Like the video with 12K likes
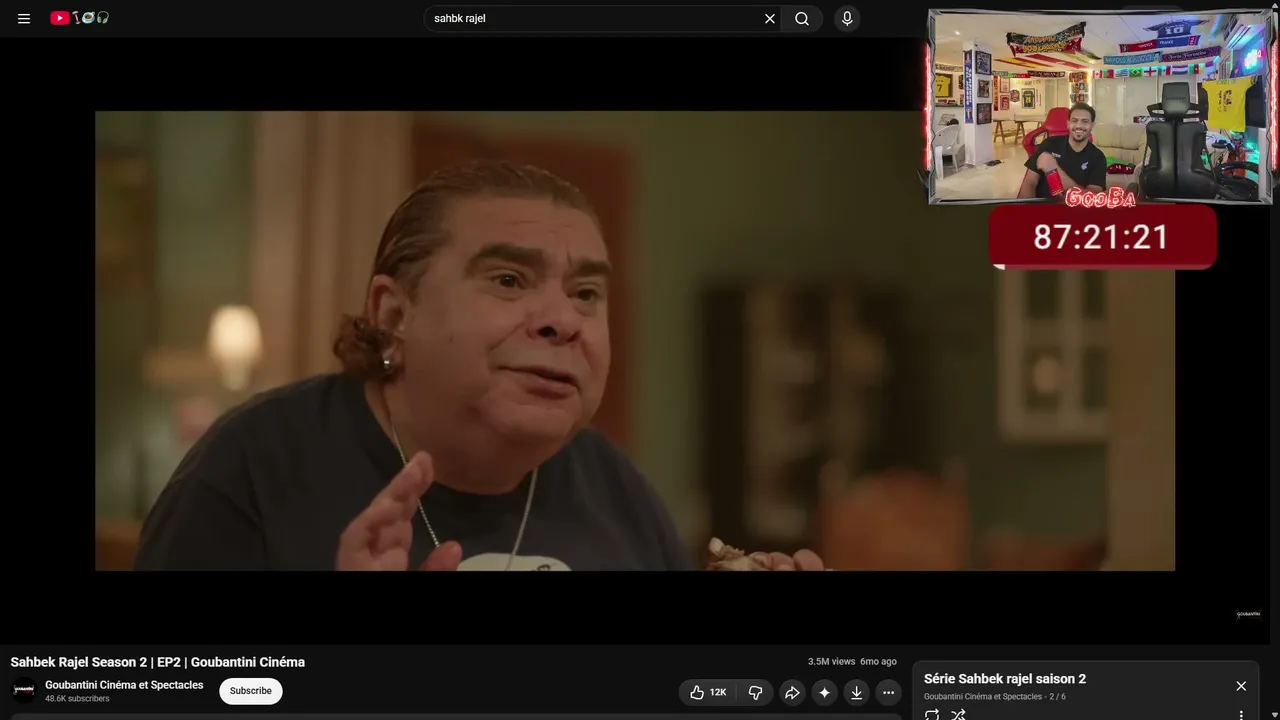Image resolution: width=1280 pixels, height=720 pixels. [x=708, y=692]
